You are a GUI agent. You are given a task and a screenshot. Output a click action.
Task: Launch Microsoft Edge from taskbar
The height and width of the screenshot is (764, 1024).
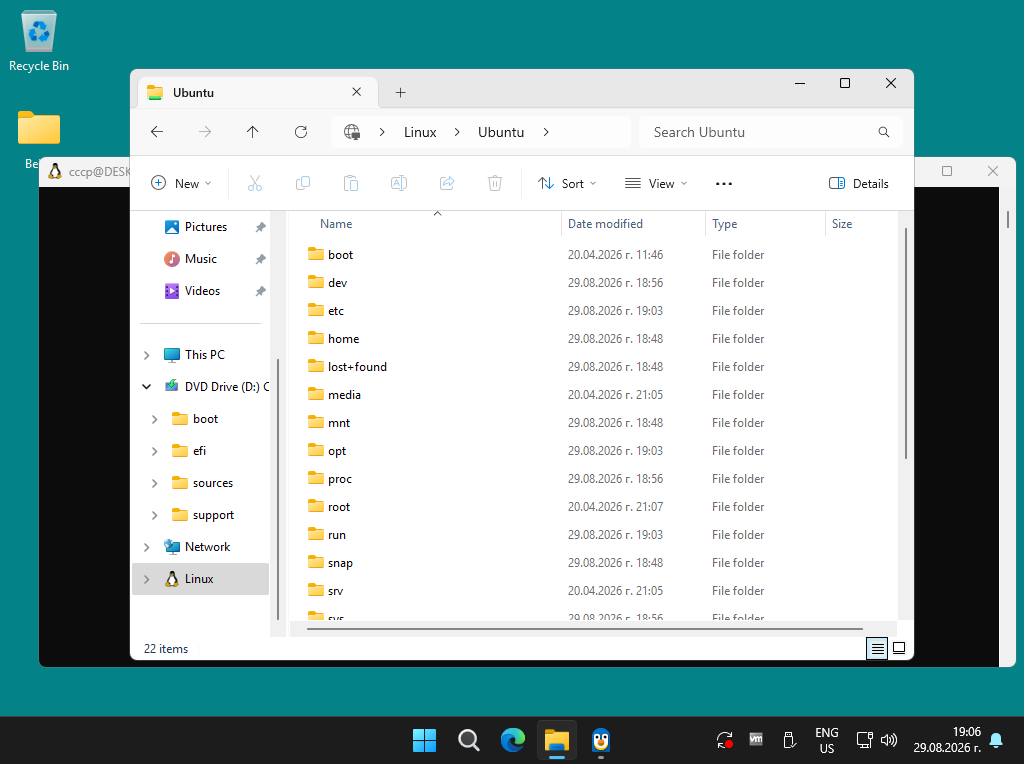coord(513,740)
